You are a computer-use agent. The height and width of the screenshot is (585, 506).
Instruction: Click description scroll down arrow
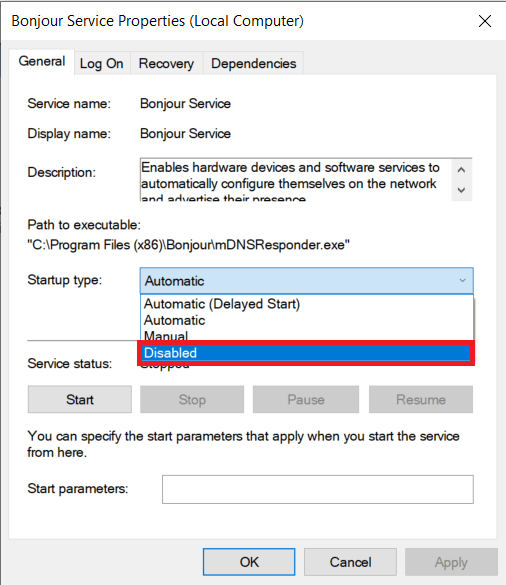tap(461, 190)
